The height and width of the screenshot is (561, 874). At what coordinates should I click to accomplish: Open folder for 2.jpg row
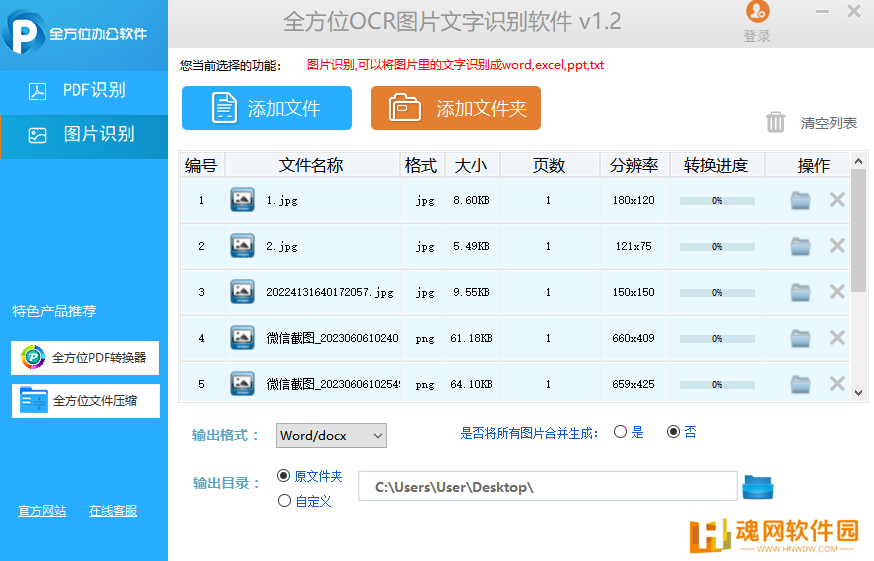coord(800,246)
